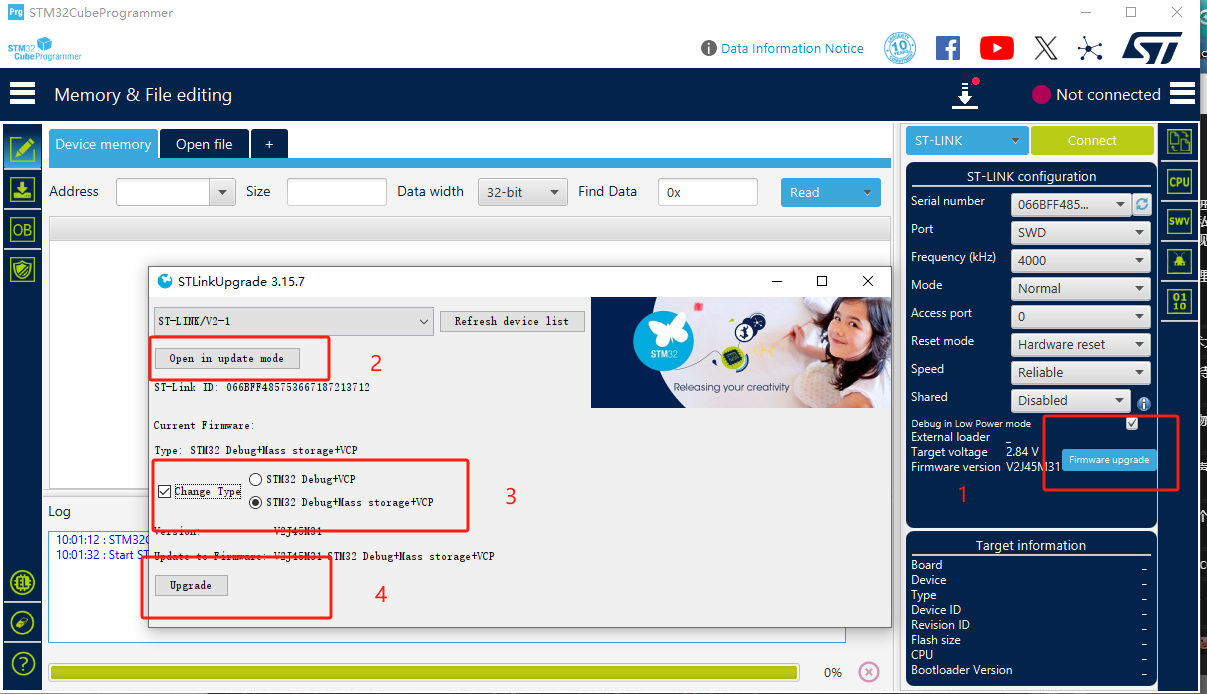Refresh the ST-LINK serial number list
Image resolution: width=1207 pixels, height=694 pixels.
[x=1142, y=204]
